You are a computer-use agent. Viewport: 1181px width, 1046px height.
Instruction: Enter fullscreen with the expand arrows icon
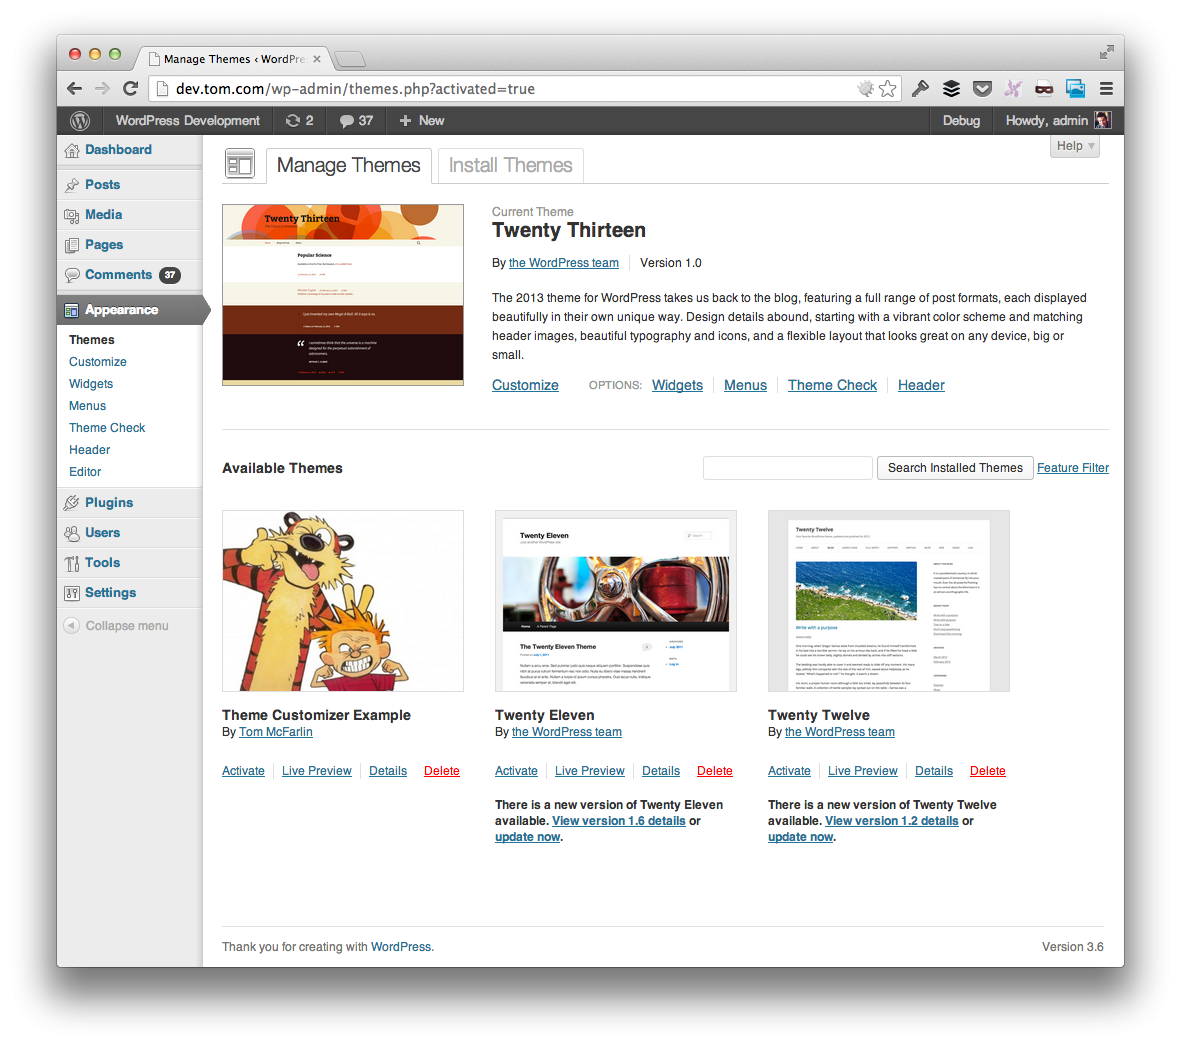click(1106, 52)
